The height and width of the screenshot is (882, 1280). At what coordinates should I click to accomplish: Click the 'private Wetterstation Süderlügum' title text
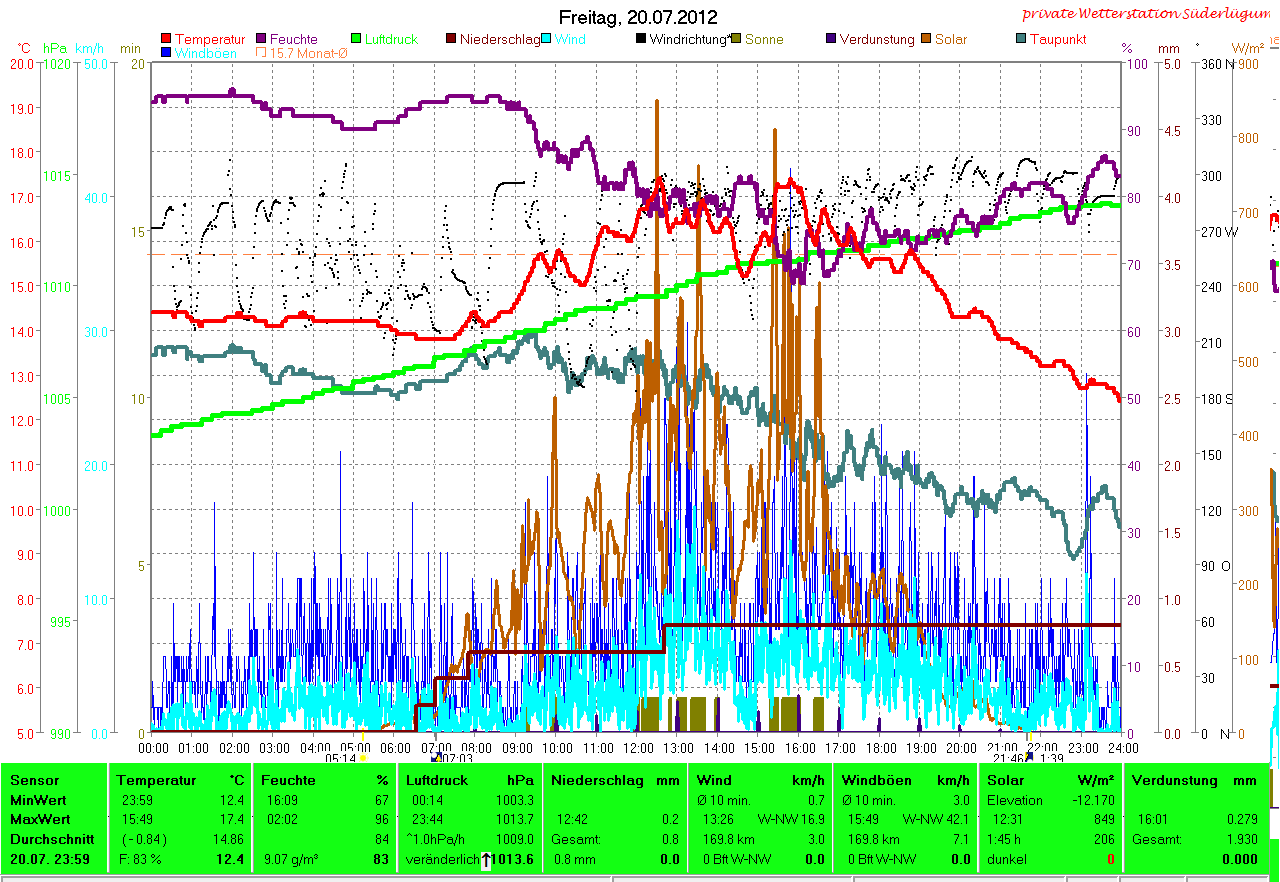pos(1149,13)
